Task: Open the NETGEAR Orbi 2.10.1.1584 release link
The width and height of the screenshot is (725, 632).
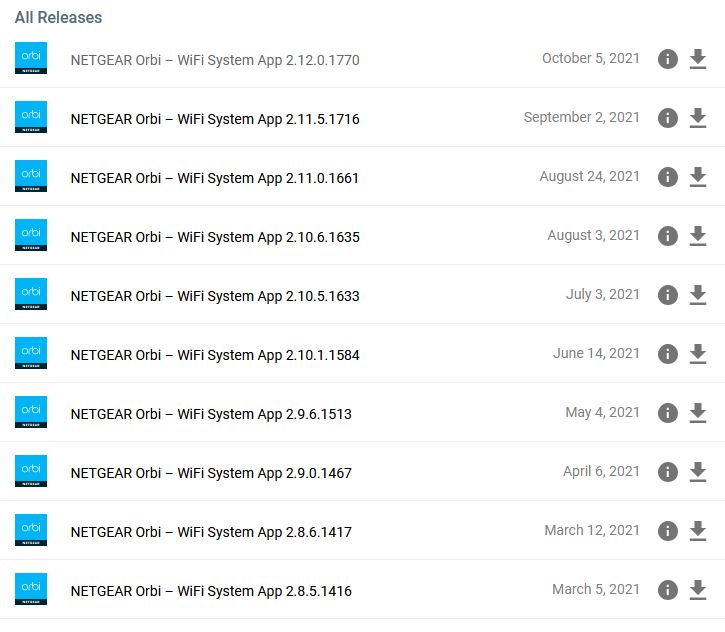Action: [x=215, y=355]
